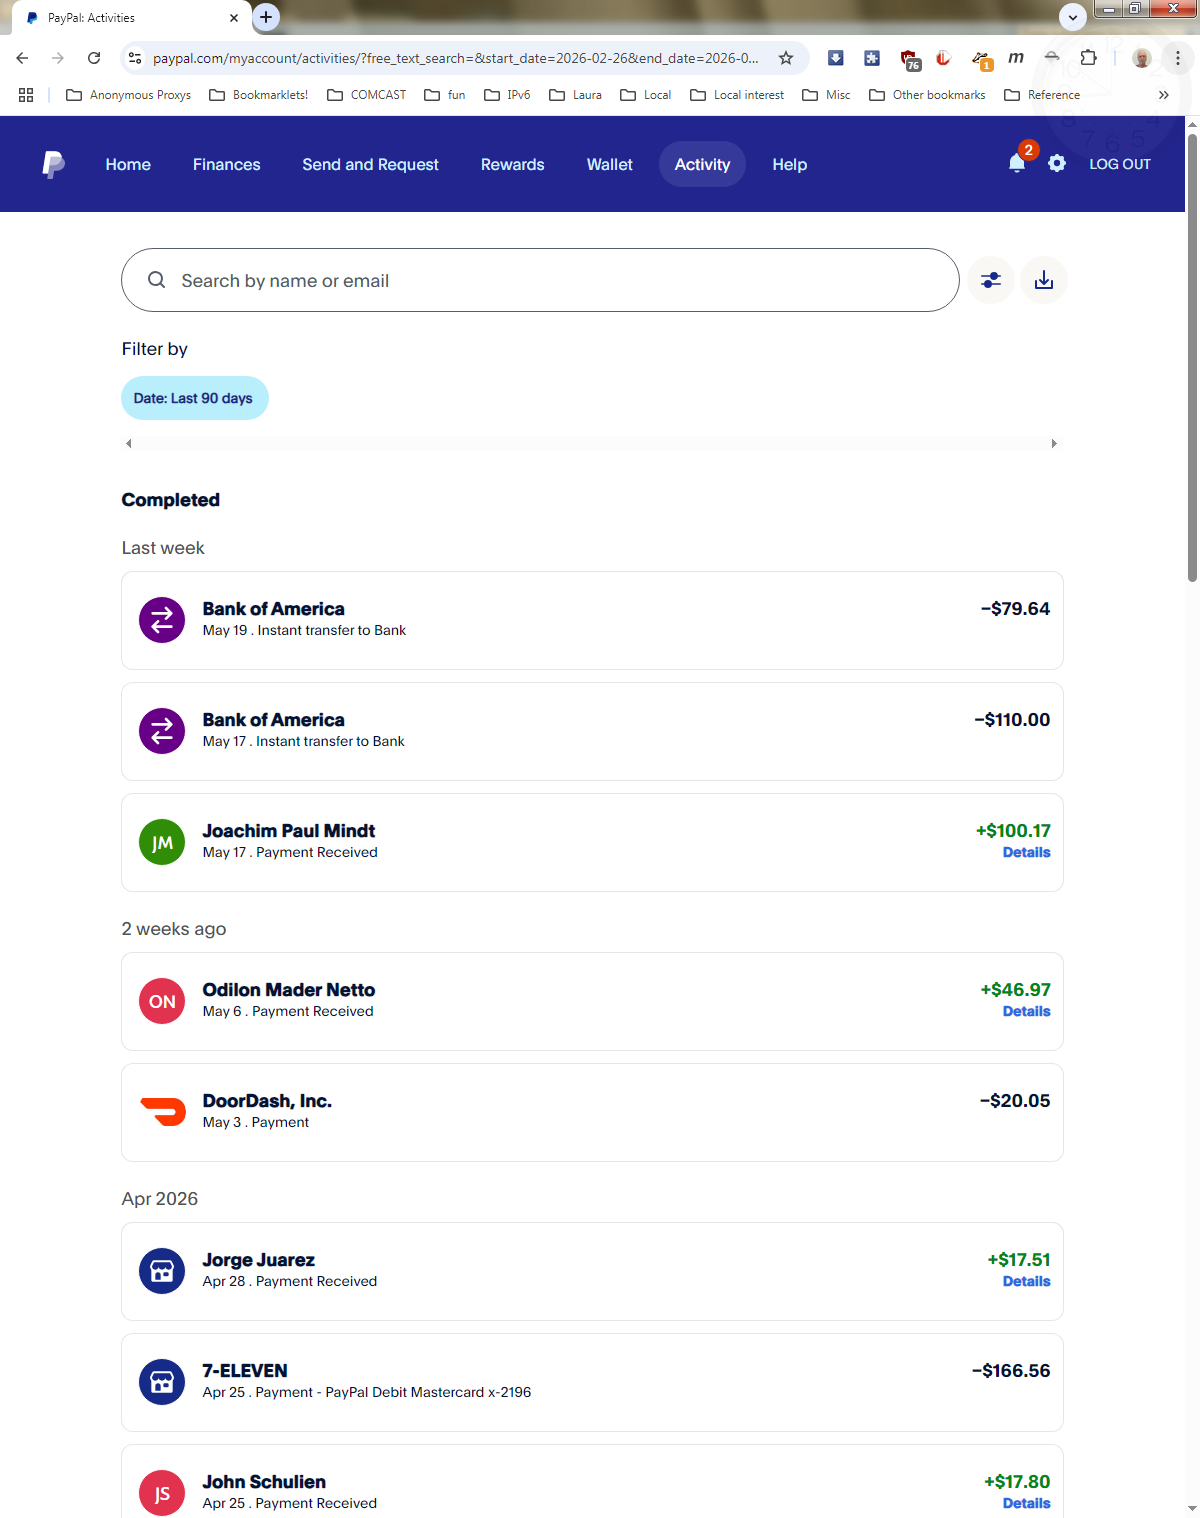Screen dimensions: 1200x1518
Task: Select the Rewards navigation item
Action: click(x=512, y=164)
